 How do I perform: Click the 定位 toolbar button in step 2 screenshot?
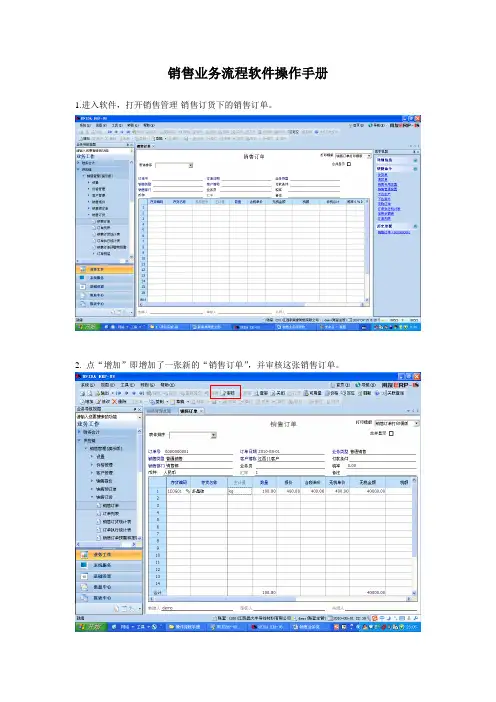(348, 393)
